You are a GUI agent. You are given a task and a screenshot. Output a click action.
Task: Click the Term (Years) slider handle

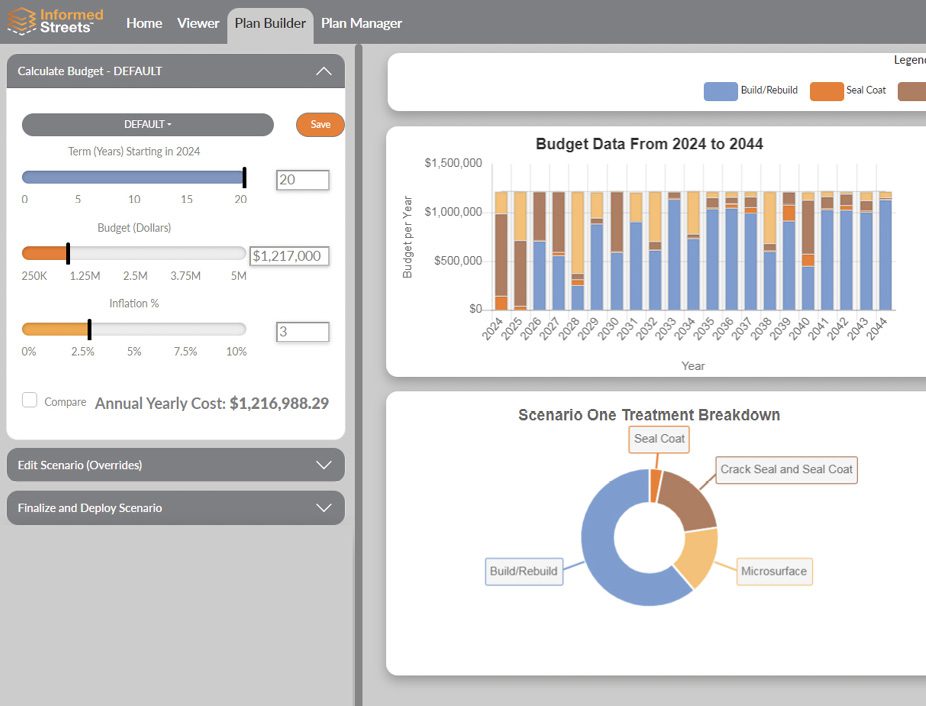click(x=244, y=178)
